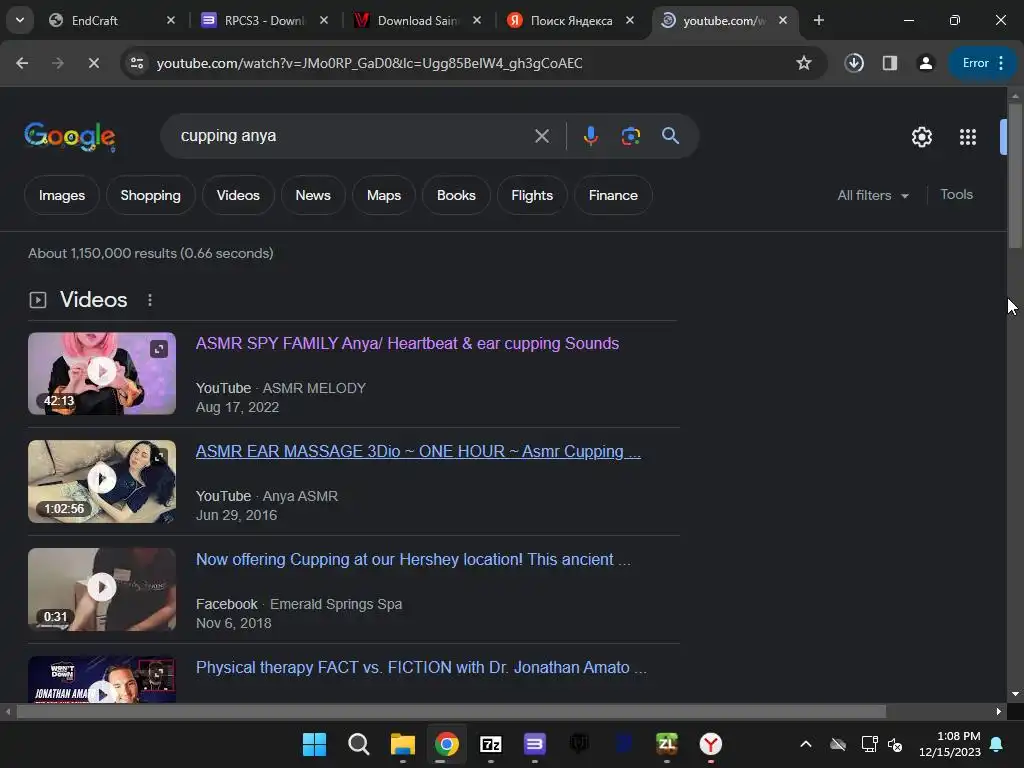The image size is (1024, 768).
Task: Filter results by Books
Action: [x=456, y=195]
